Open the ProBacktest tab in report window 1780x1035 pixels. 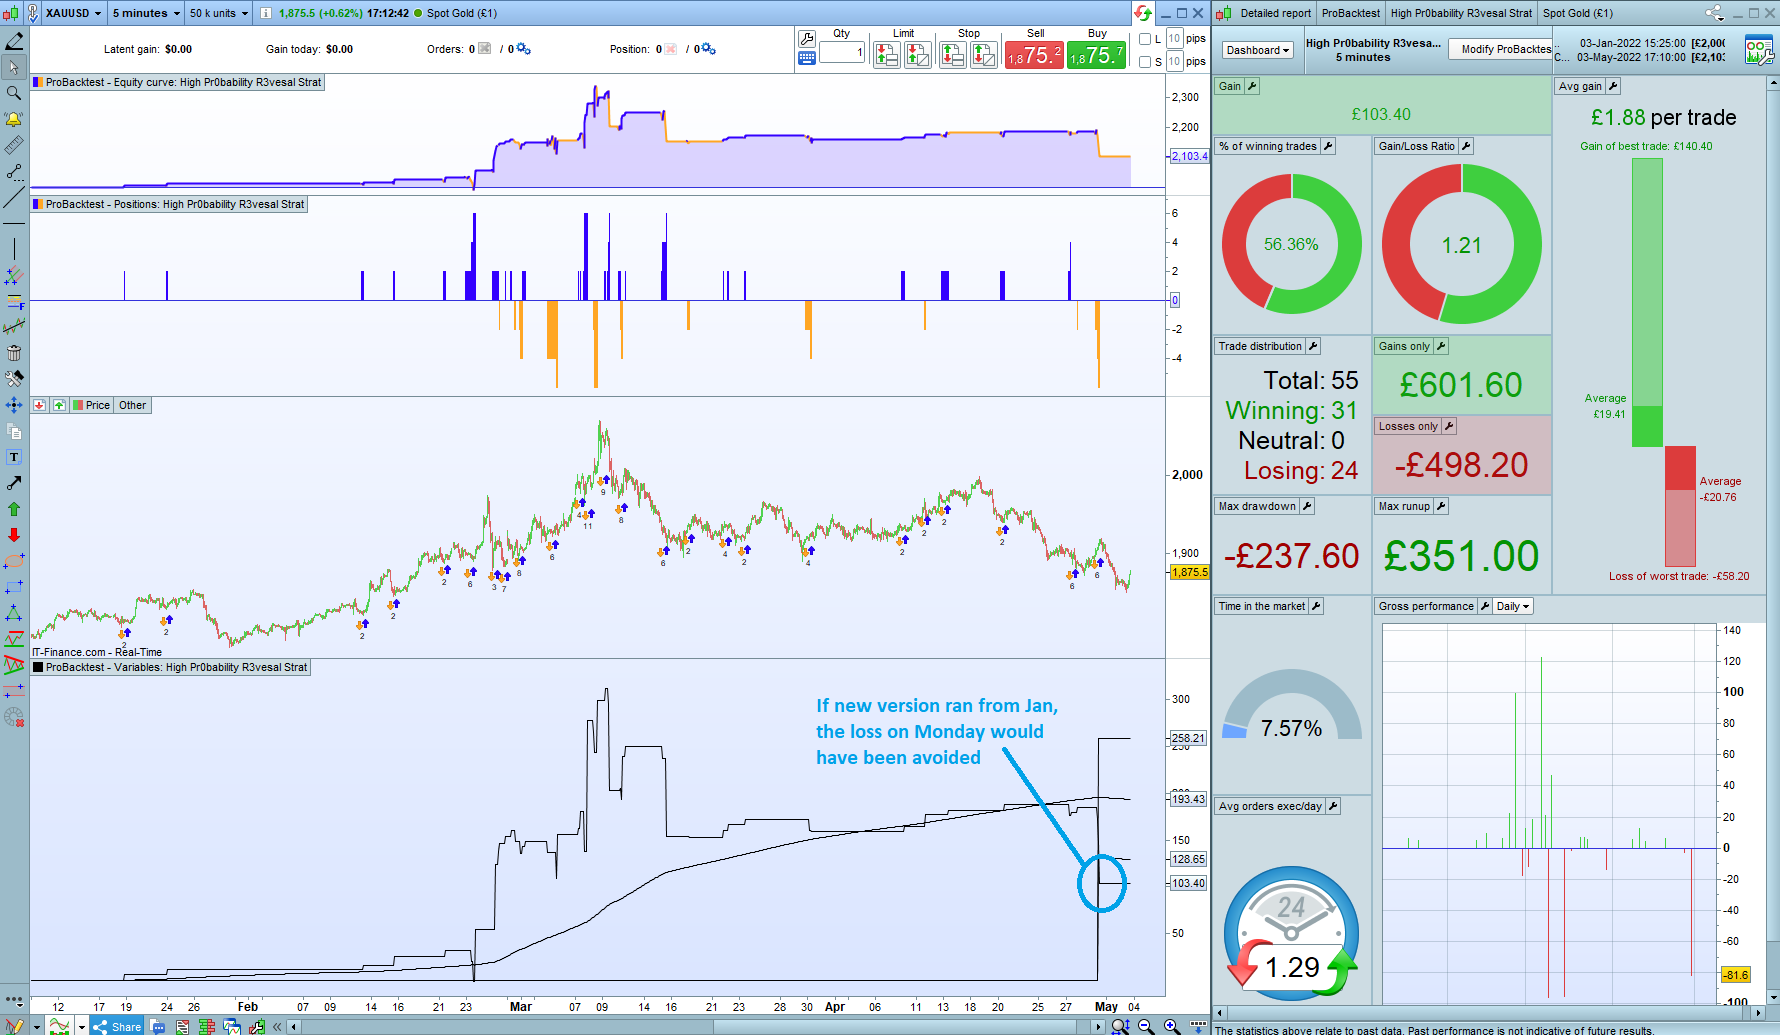(x=1351, y=13)
